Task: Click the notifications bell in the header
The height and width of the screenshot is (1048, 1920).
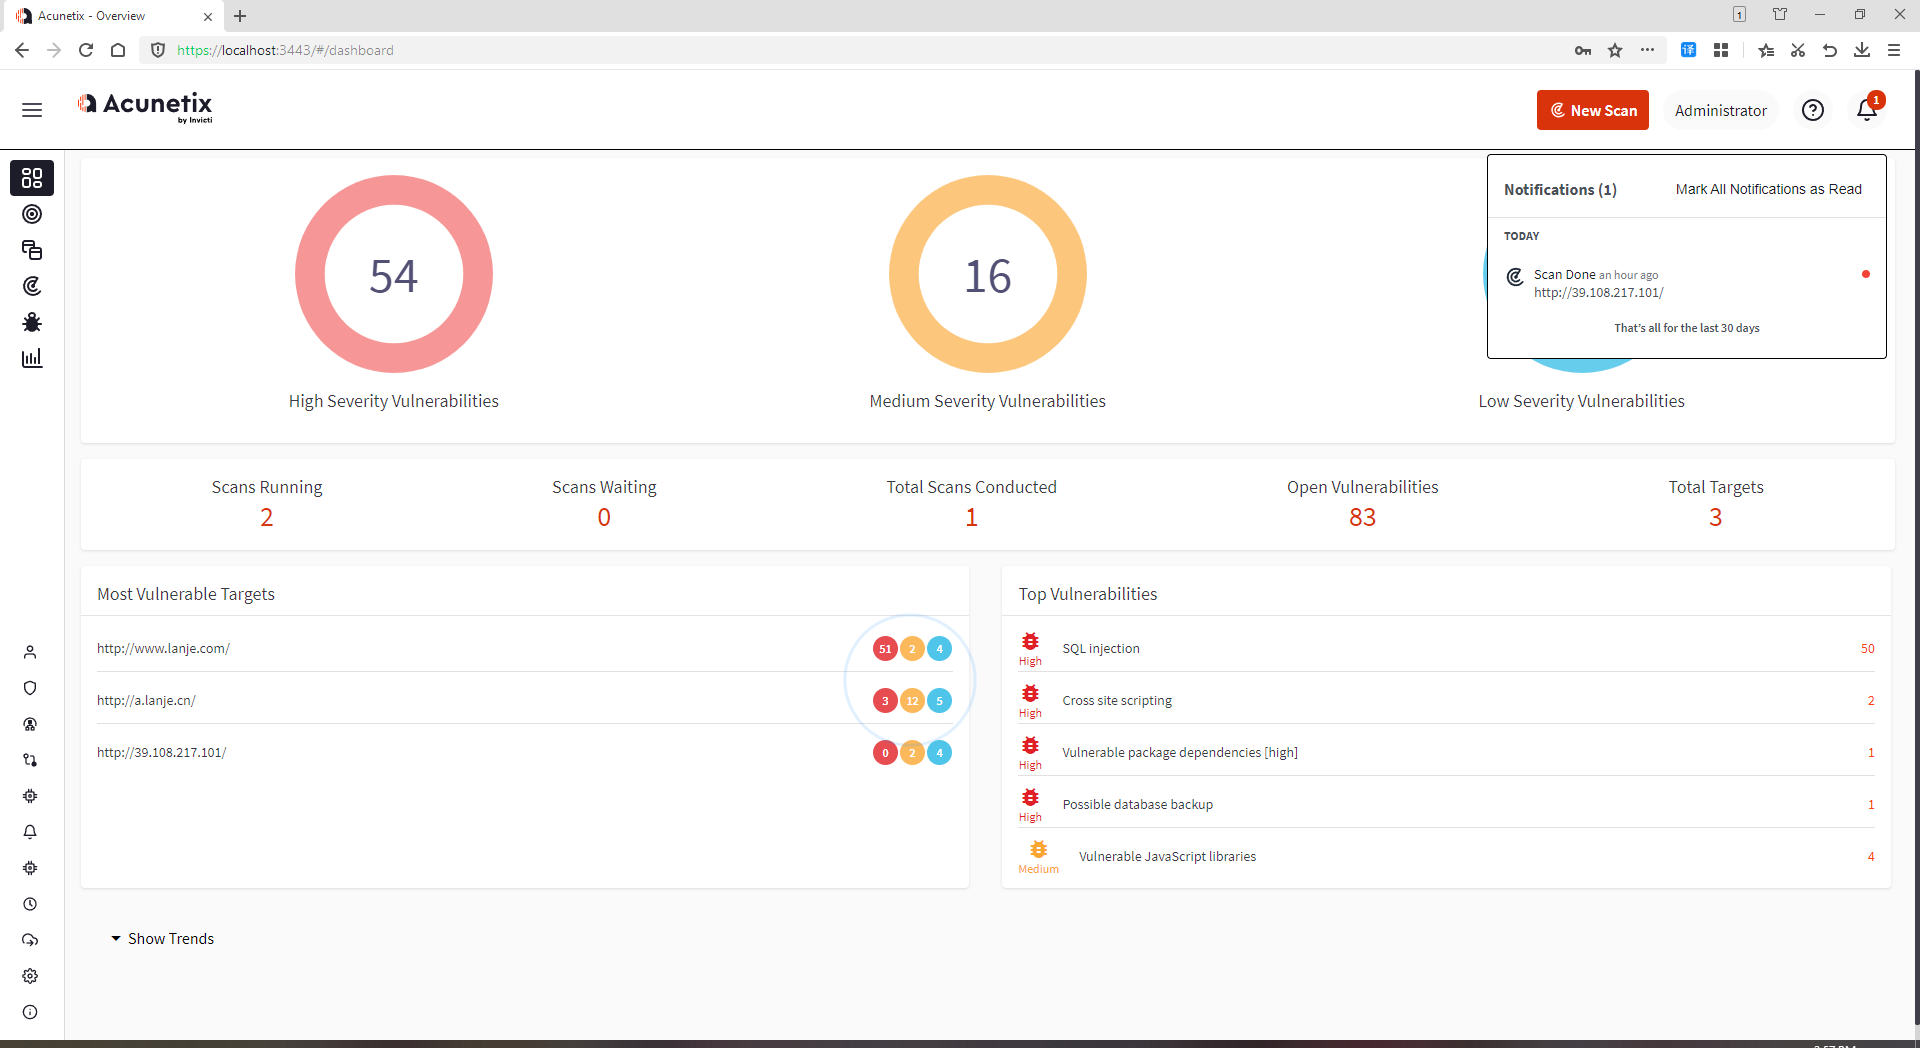Action: [x=1867, y=110]
